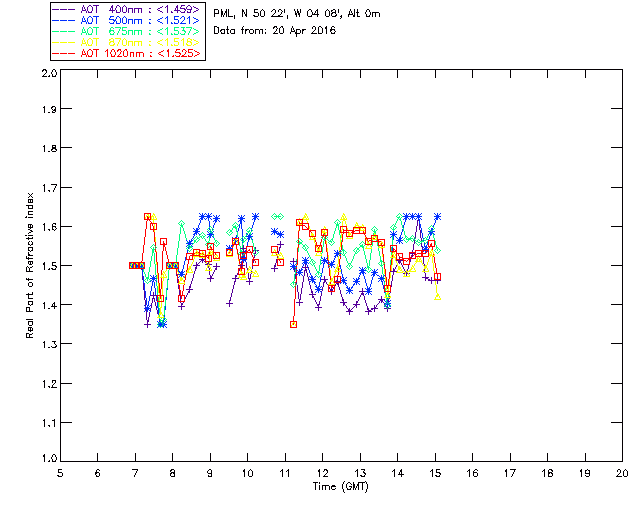
Task: Click the x-axis tick label 12
Action: [322, 473]
